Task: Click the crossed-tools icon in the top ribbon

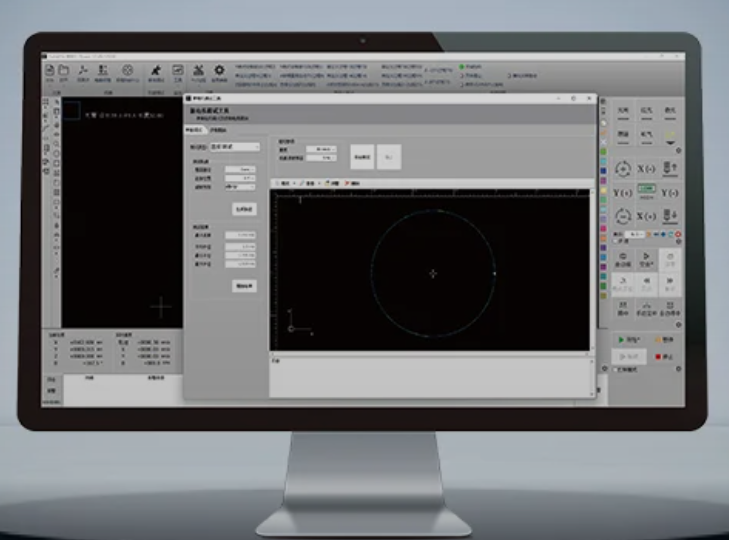Action: point(199,70)
